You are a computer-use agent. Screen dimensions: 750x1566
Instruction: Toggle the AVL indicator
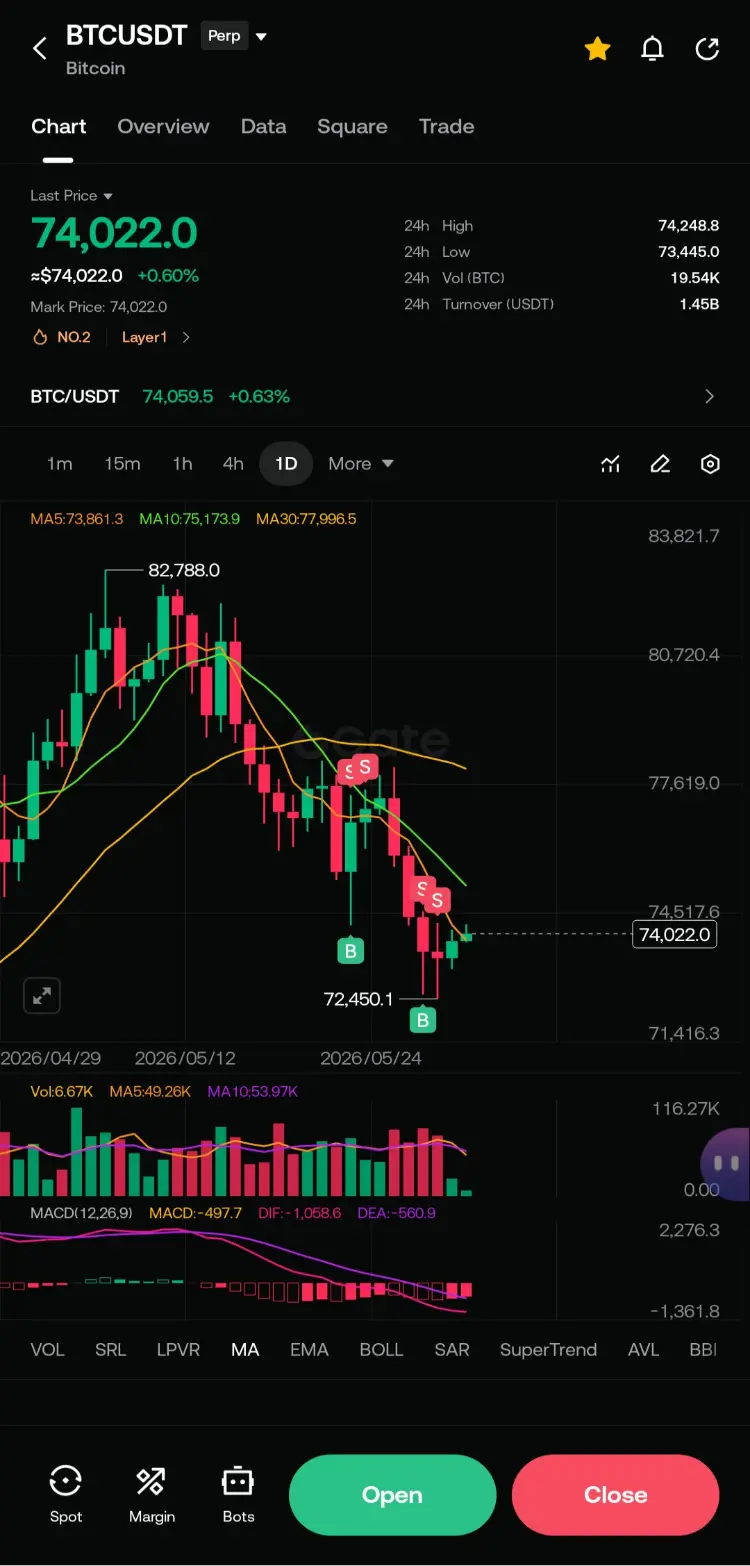click(643, 1349)
